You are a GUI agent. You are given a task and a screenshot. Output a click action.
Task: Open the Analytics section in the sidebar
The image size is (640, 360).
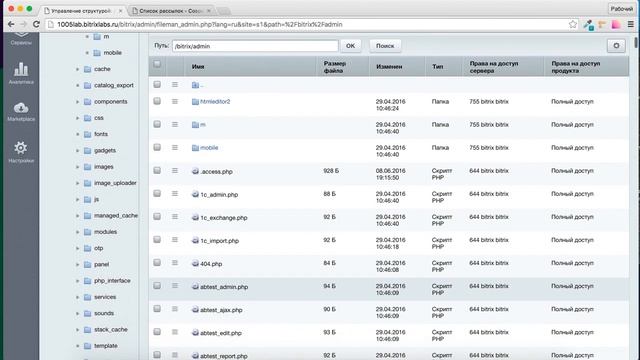pyautogui.click(x=21, y=73)
